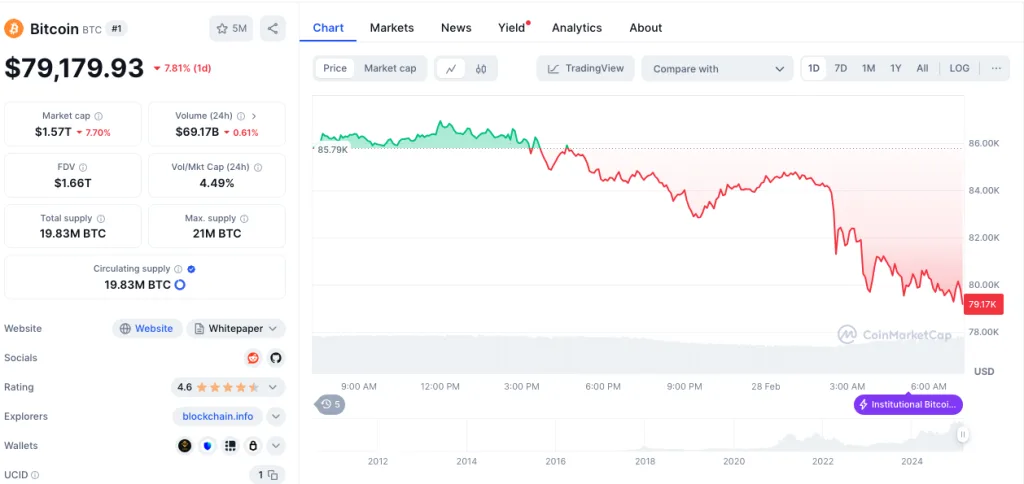
Task: Click the 2020 mark on the timeline navigator
Action: click(x=734, y=462)
